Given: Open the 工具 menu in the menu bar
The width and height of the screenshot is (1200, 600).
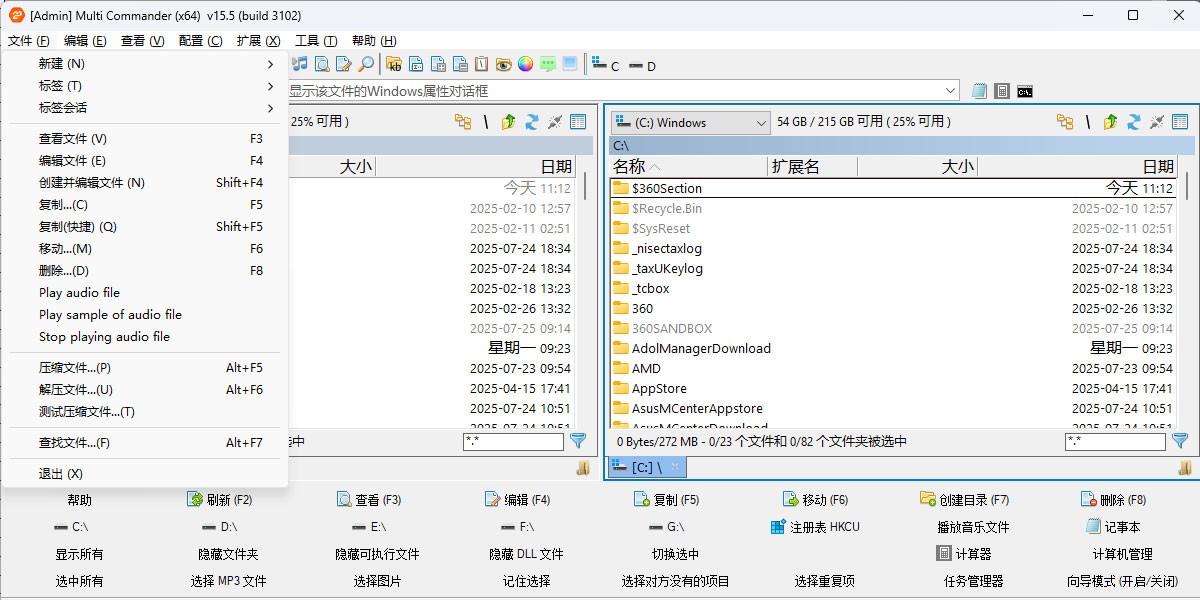Looking at the screenshot, I should (x=316, y=41).
